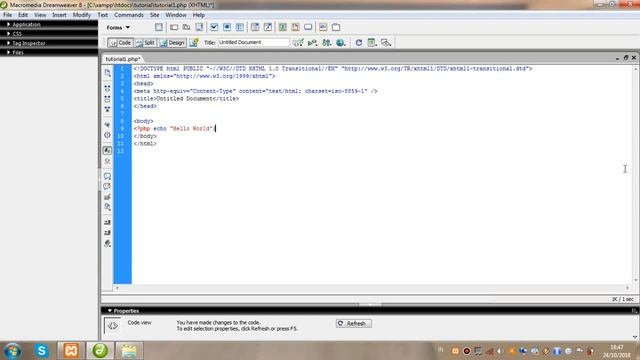Insert a Hidden Field form element
The width and height of the screenshot is (640, 360).
pyautogui.click(x=187, y=27)
